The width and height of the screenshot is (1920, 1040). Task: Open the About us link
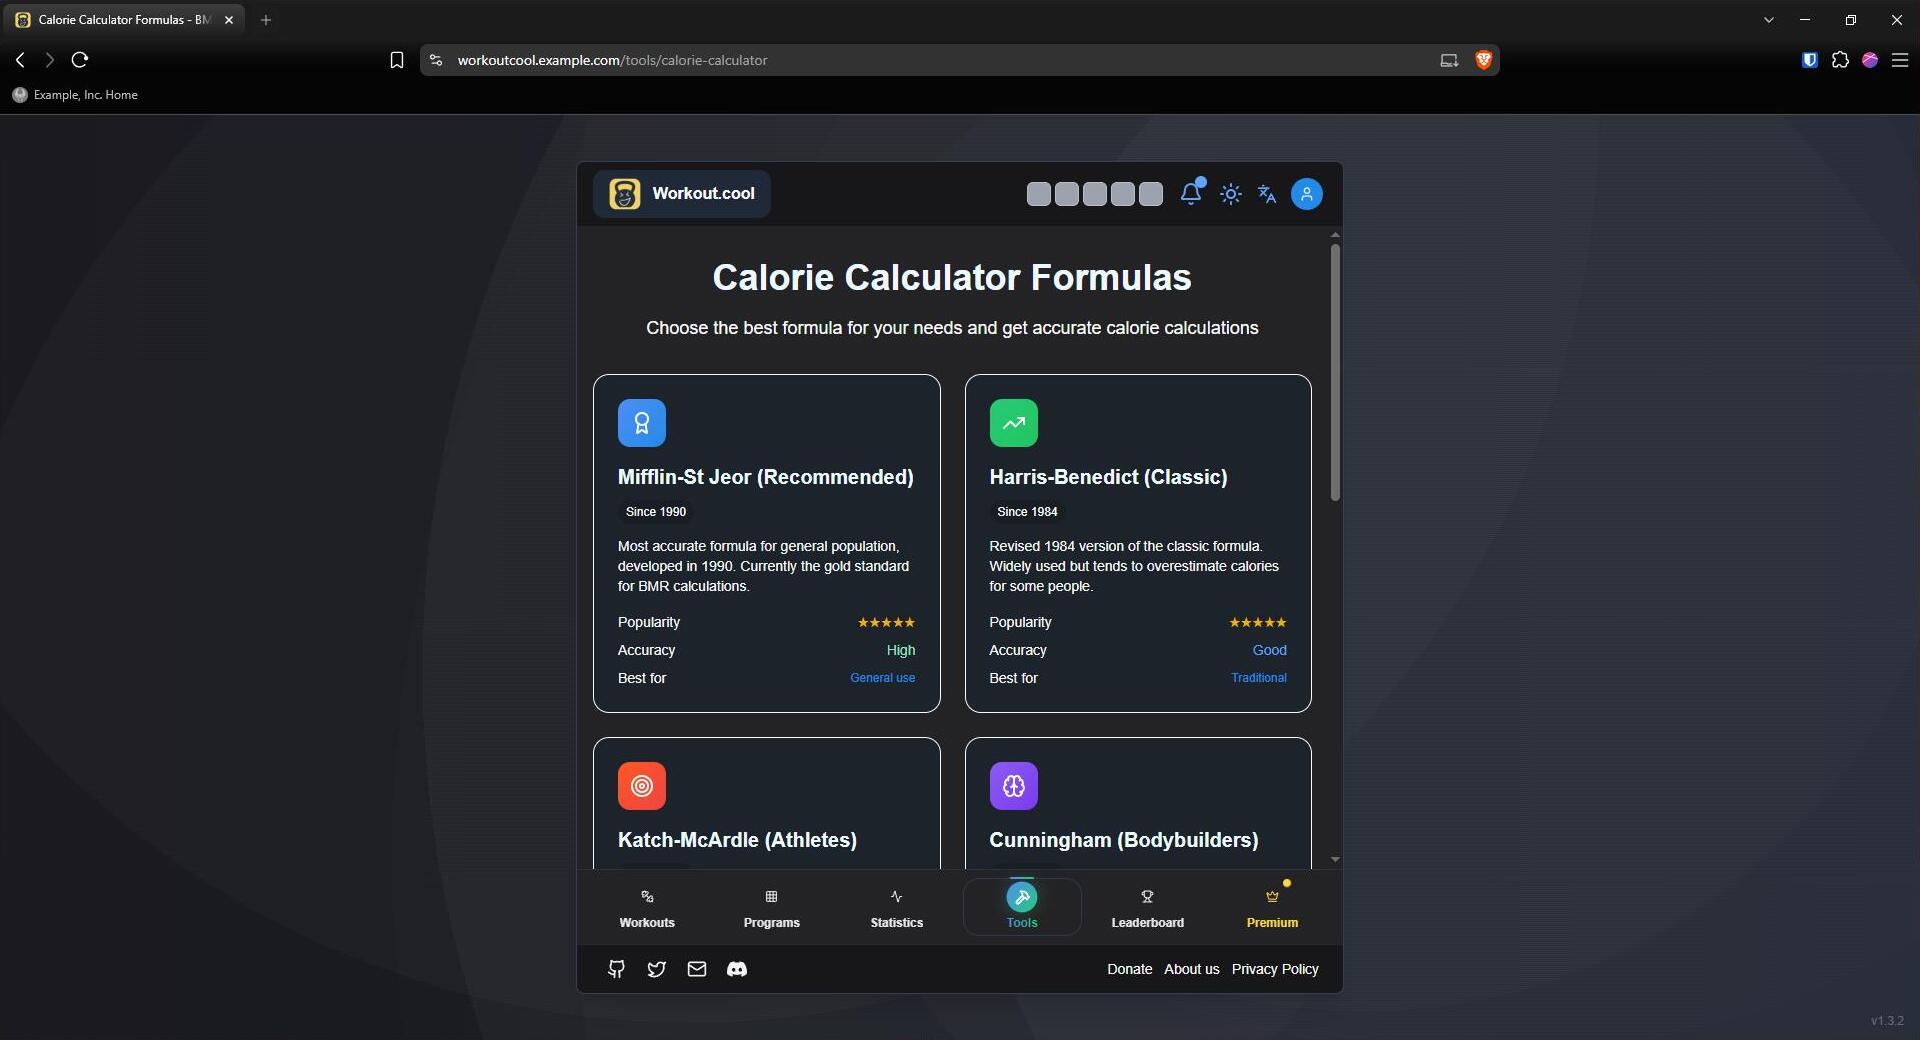tap(1192, 969)
